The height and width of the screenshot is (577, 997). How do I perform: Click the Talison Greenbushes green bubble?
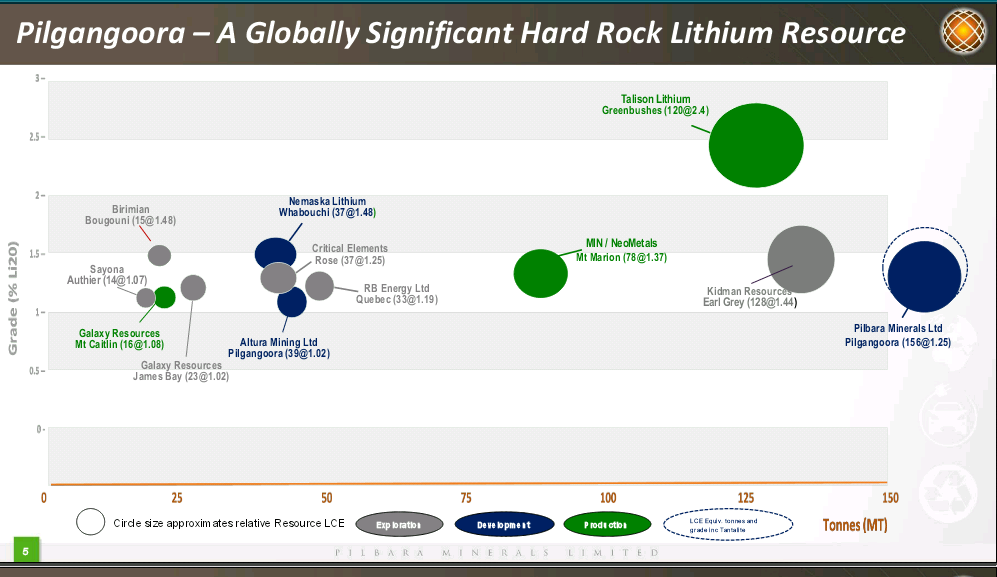click(756, 146)
